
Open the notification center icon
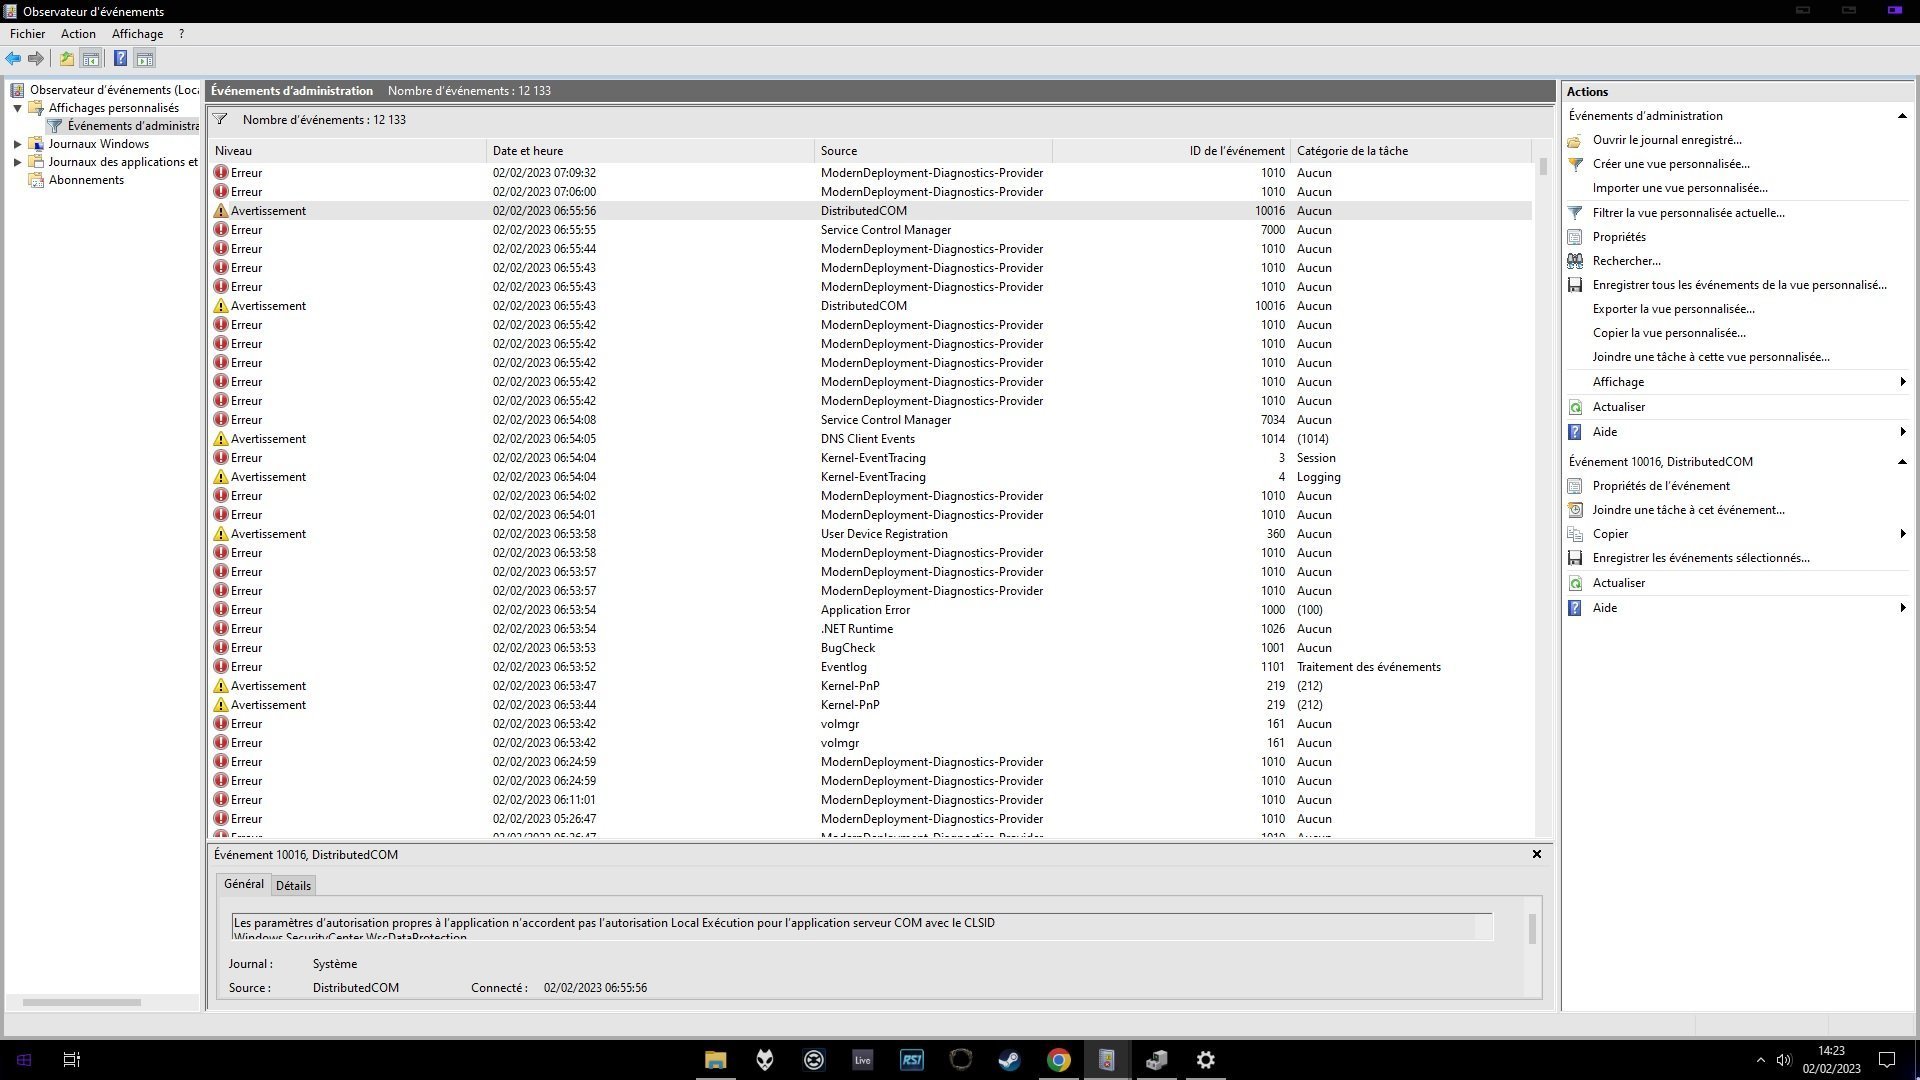[x=1887, y=1060]
